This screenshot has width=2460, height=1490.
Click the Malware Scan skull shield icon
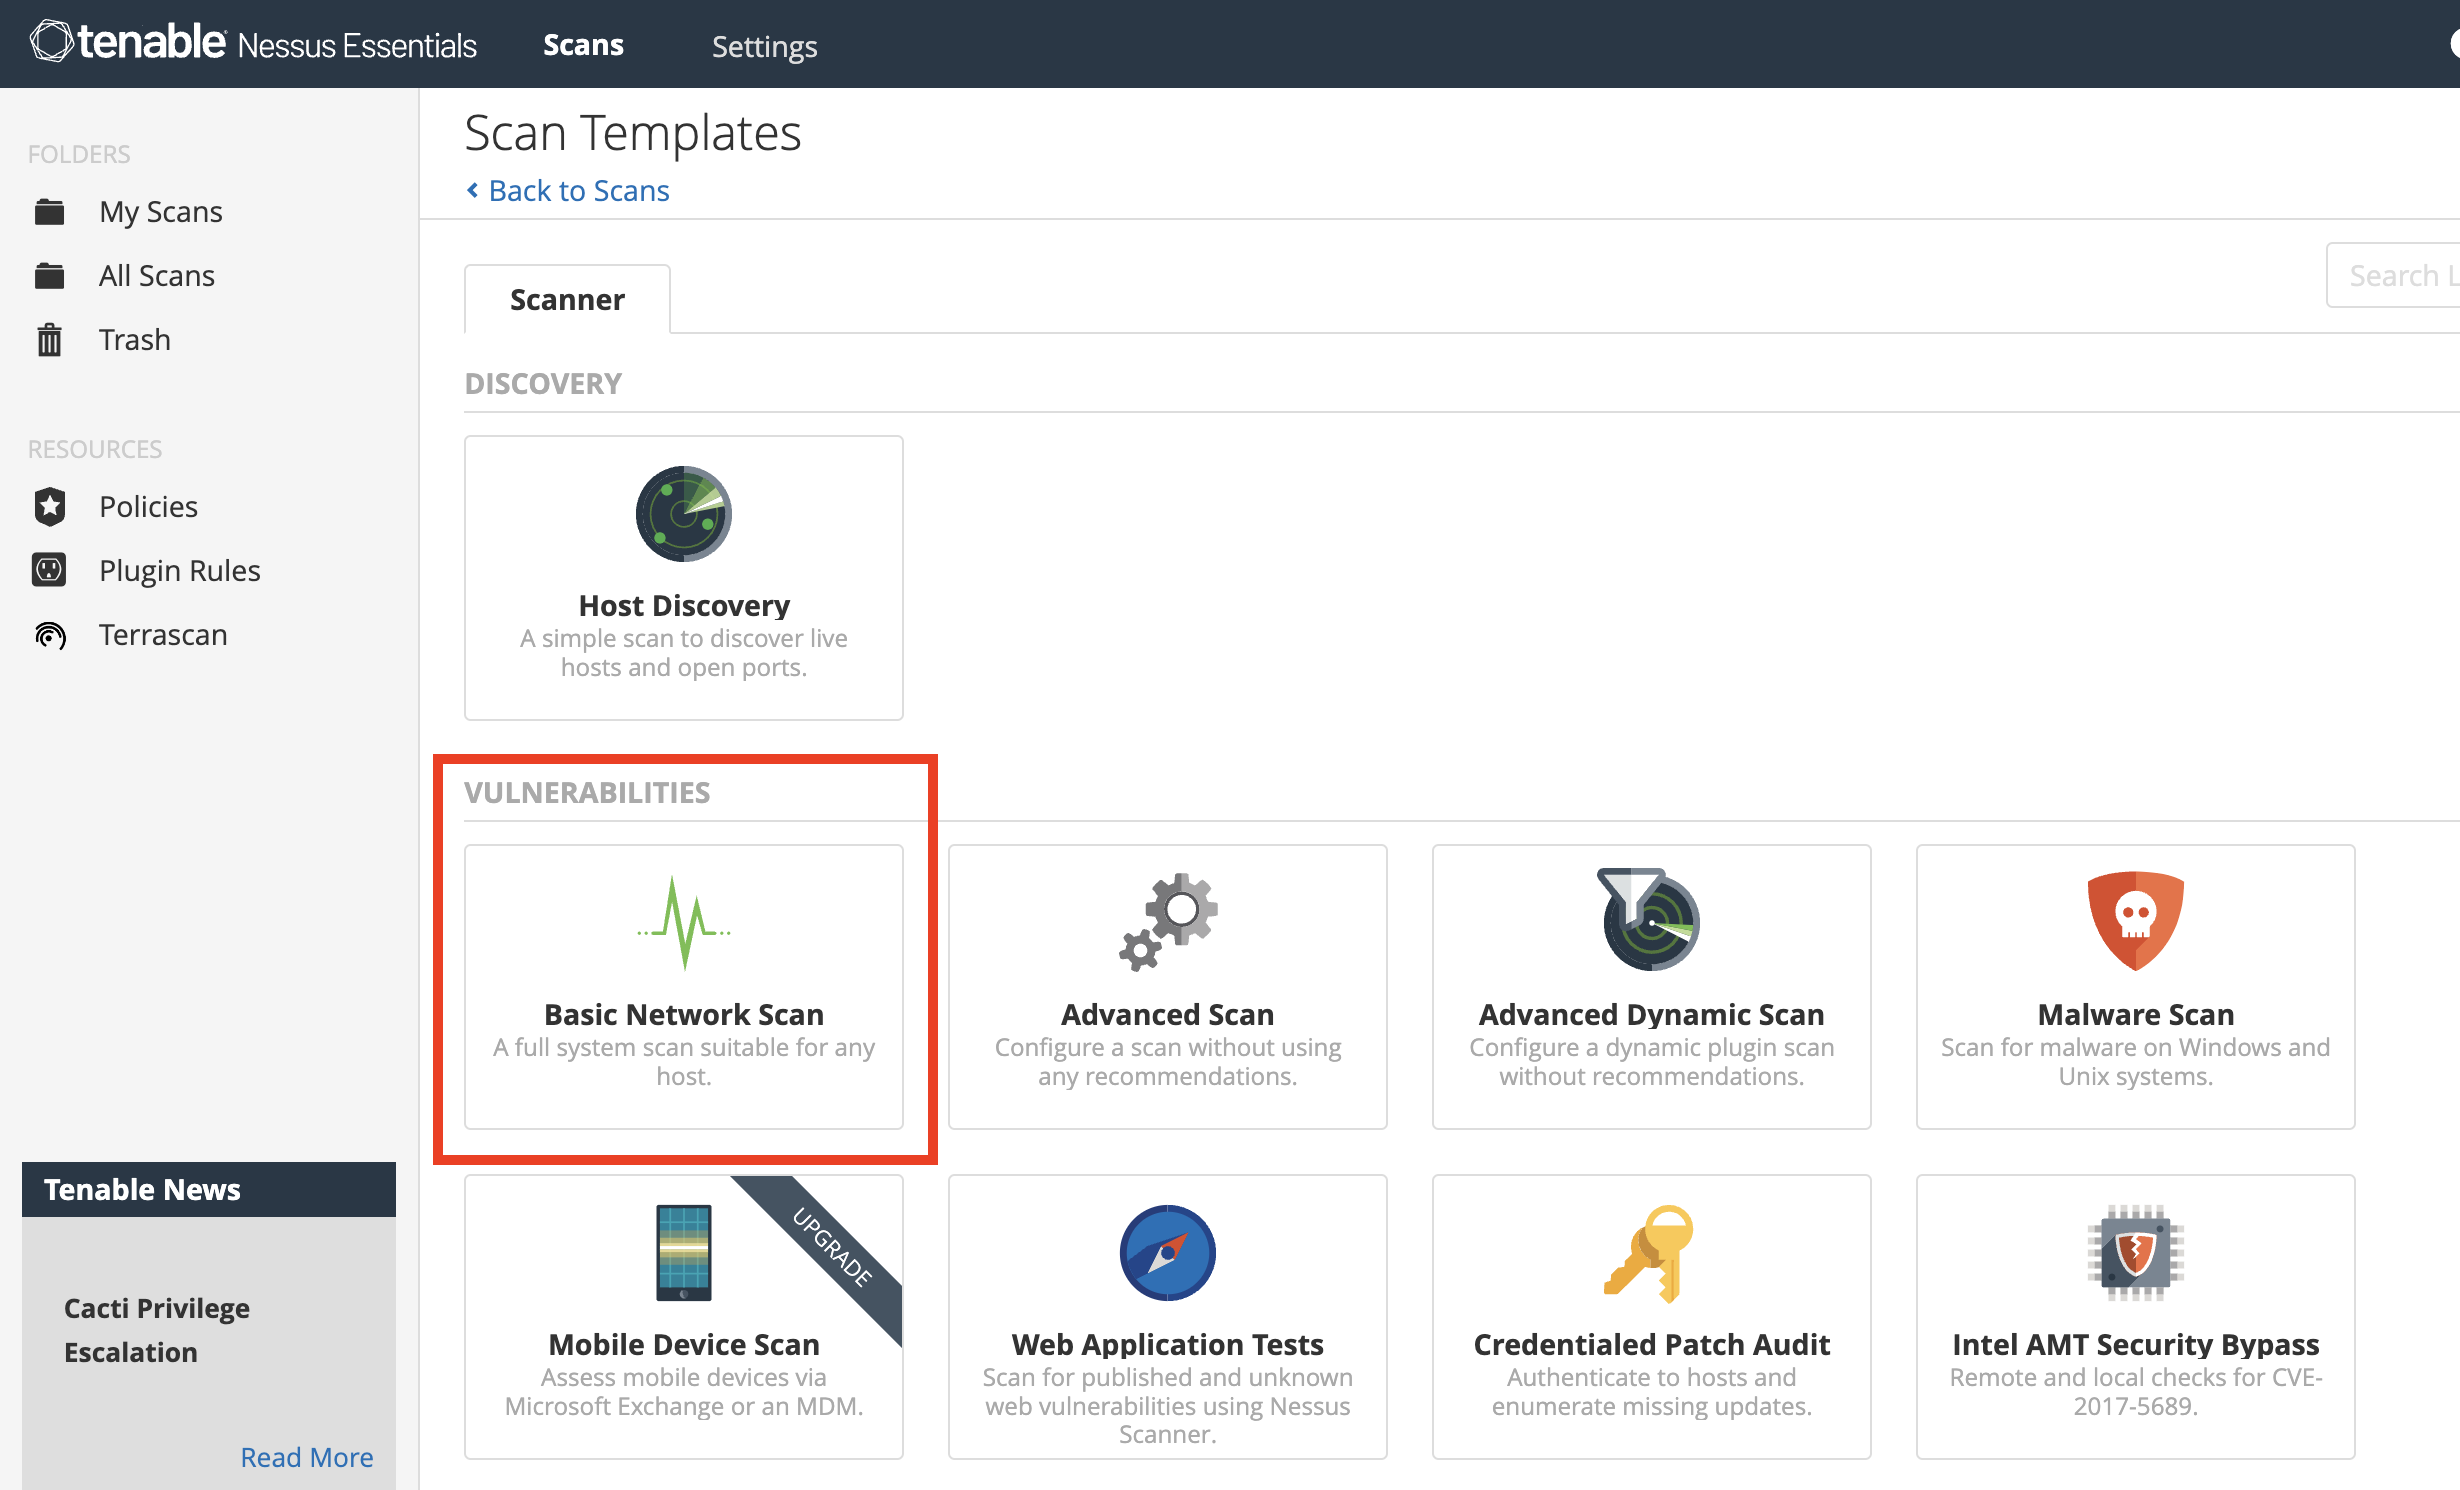(x=2135, y=919)
